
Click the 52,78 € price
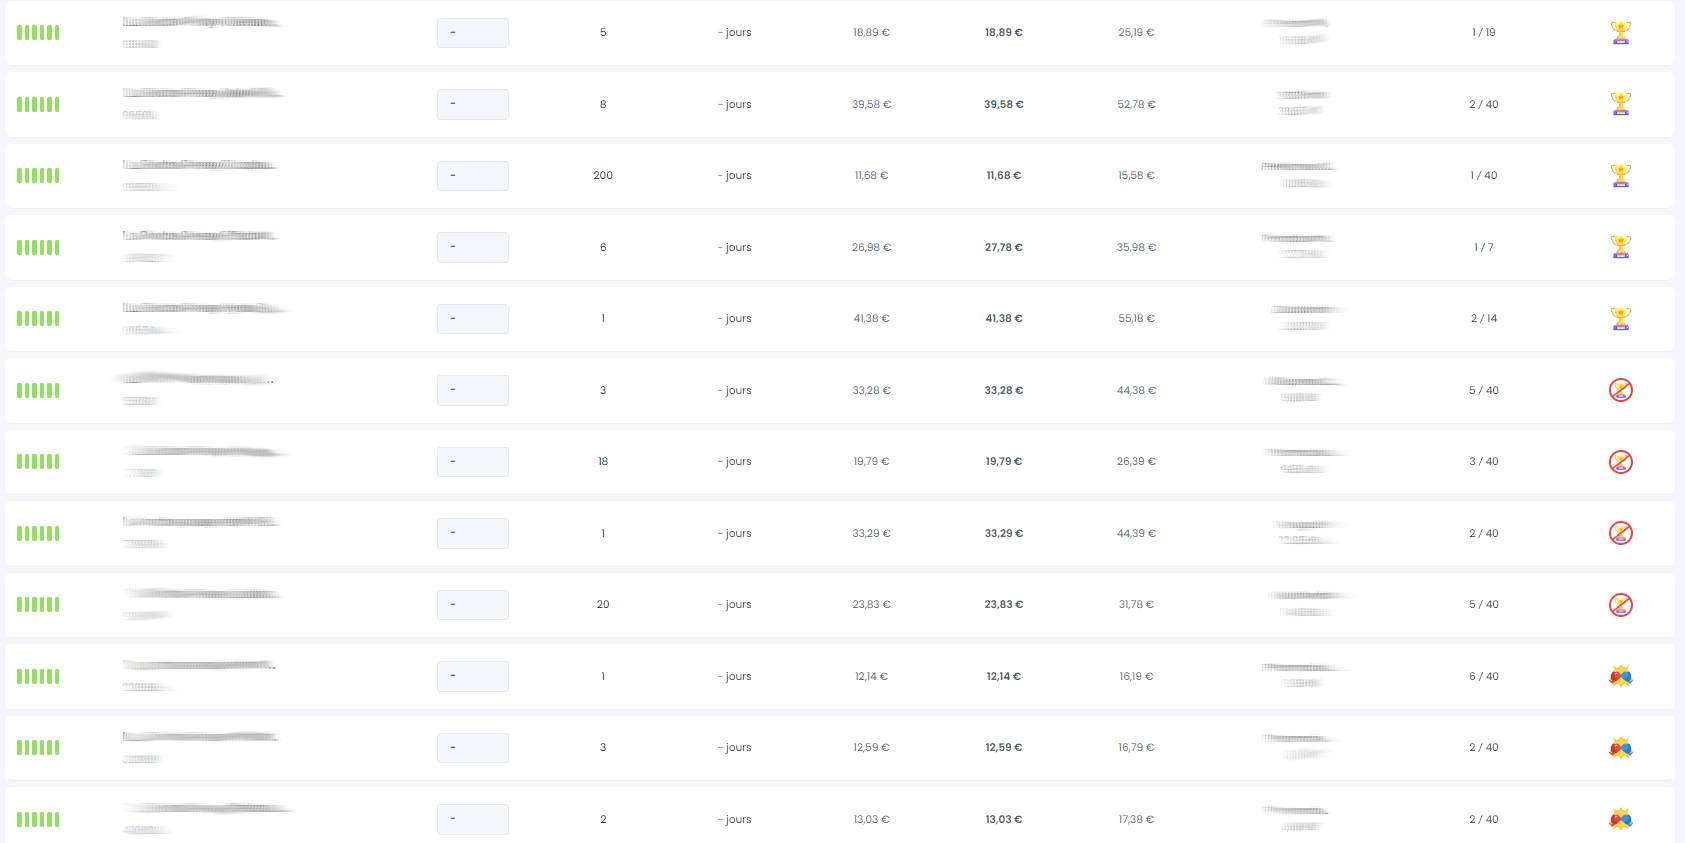click(1136, 104)
